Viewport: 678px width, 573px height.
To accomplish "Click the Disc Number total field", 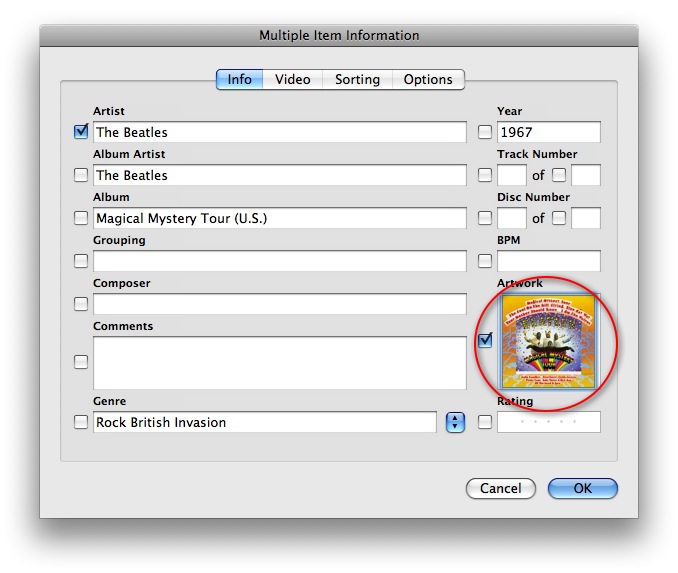I will point(586,218).
